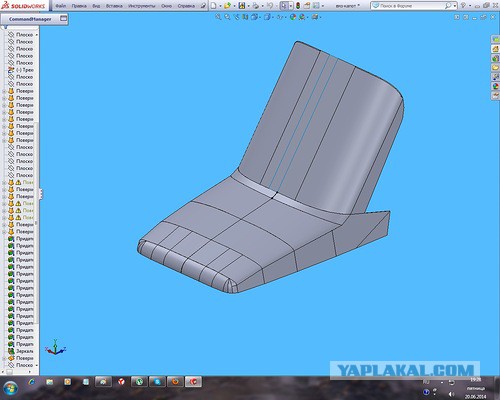This screenshot has width=500, height=400.
Task: Rebuild the model with traffic light icon
Action: 298,6
